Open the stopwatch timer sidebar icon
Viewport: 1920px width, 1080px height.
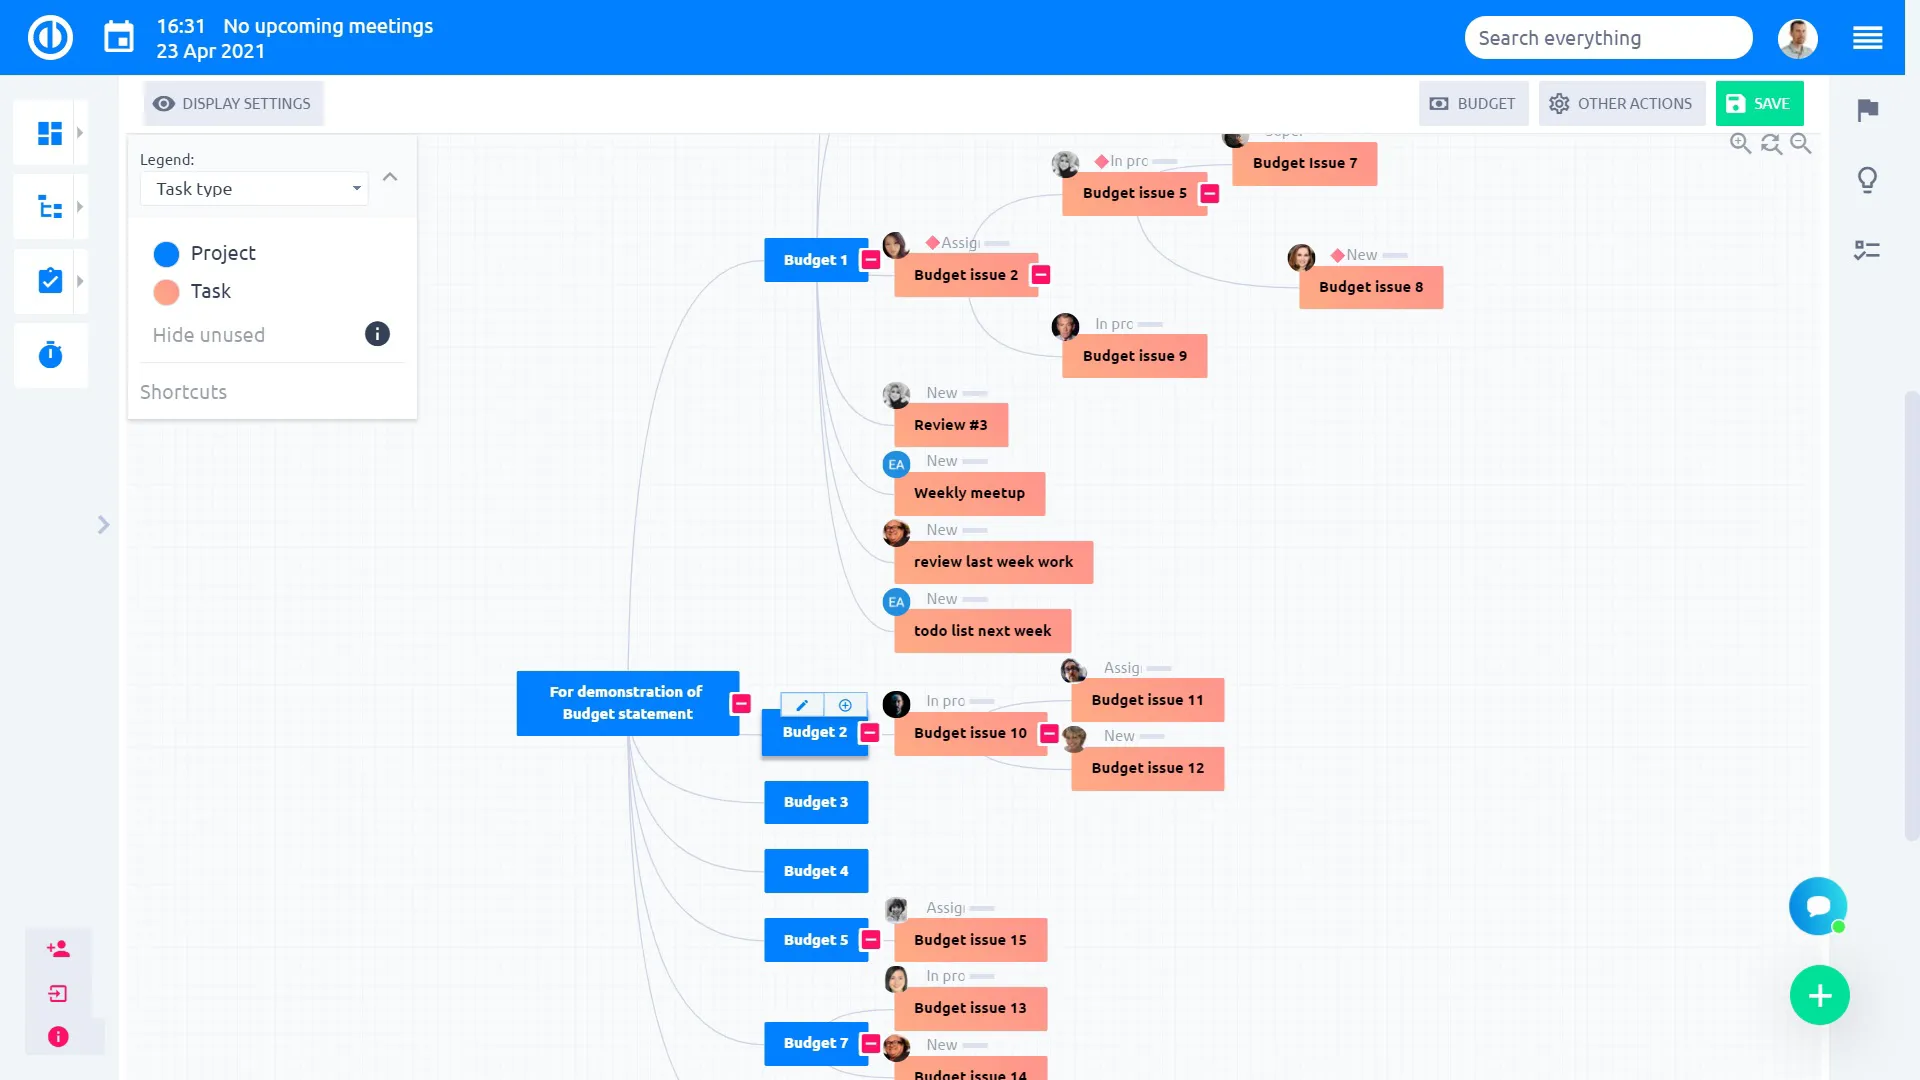pos(50,355)
